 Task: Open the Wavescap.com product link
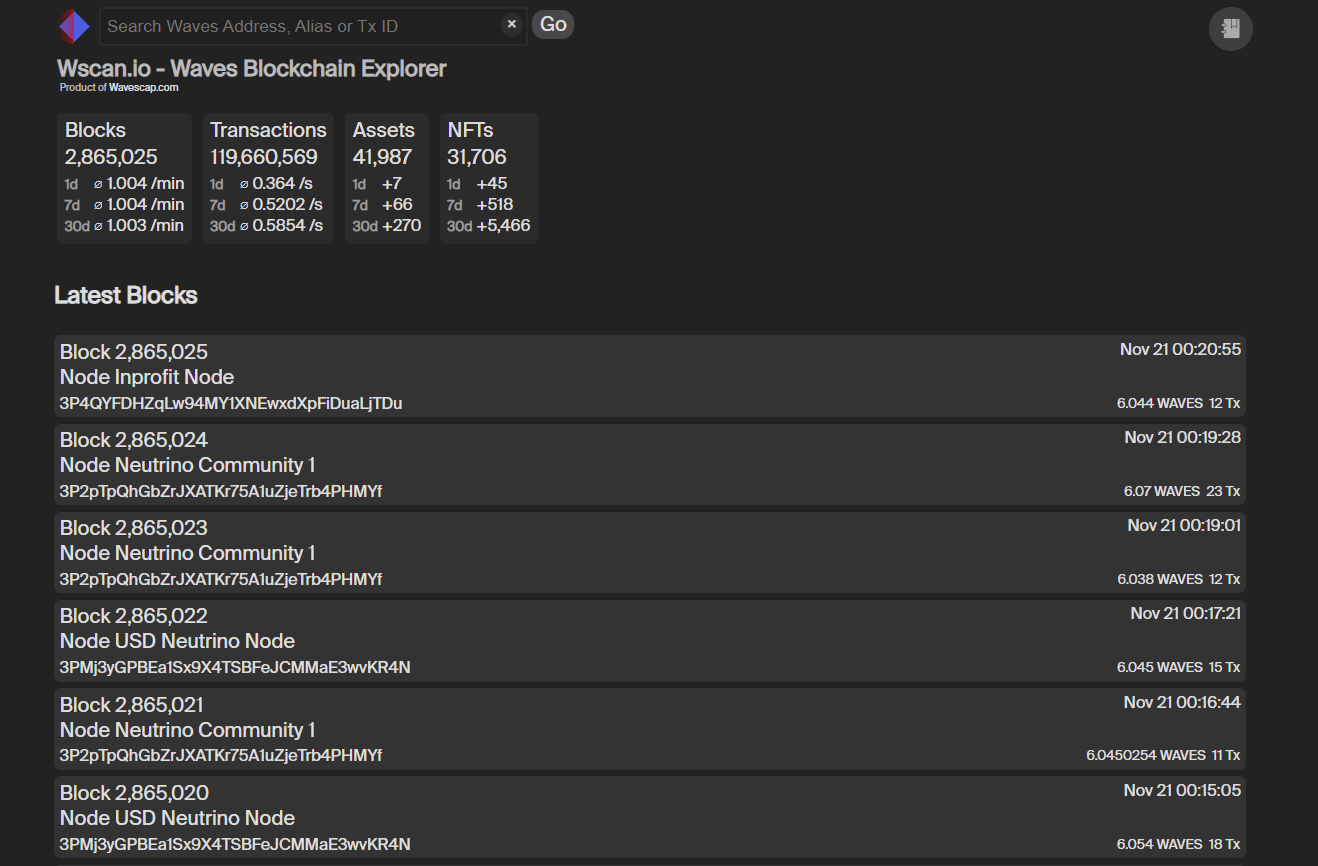coord(144,88)
